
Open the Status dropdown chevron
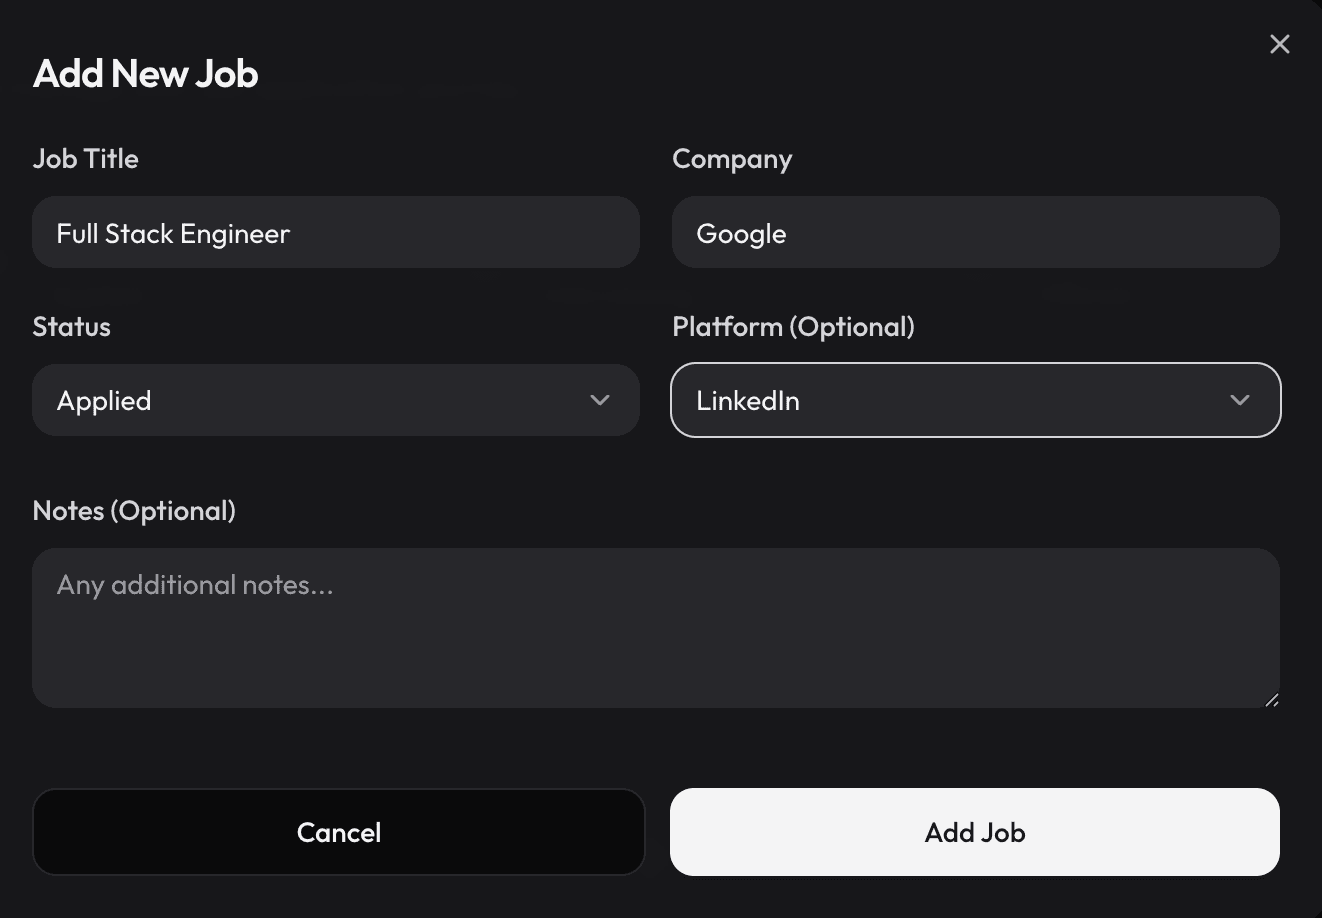[600, 400]
